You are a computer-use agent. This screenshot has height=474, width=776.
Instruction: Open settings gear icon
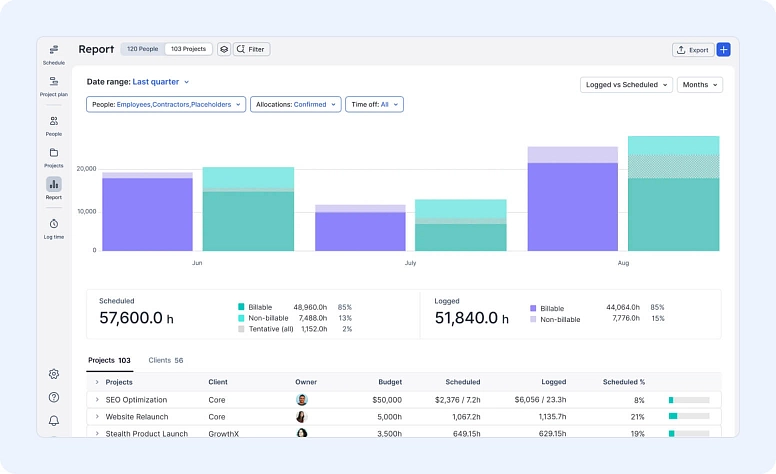54,374
